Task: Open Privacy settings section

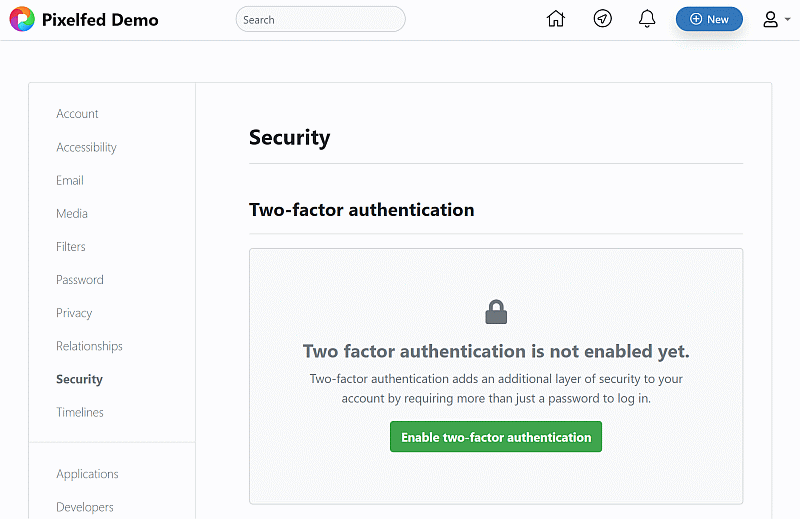Action: click(74, 313)
